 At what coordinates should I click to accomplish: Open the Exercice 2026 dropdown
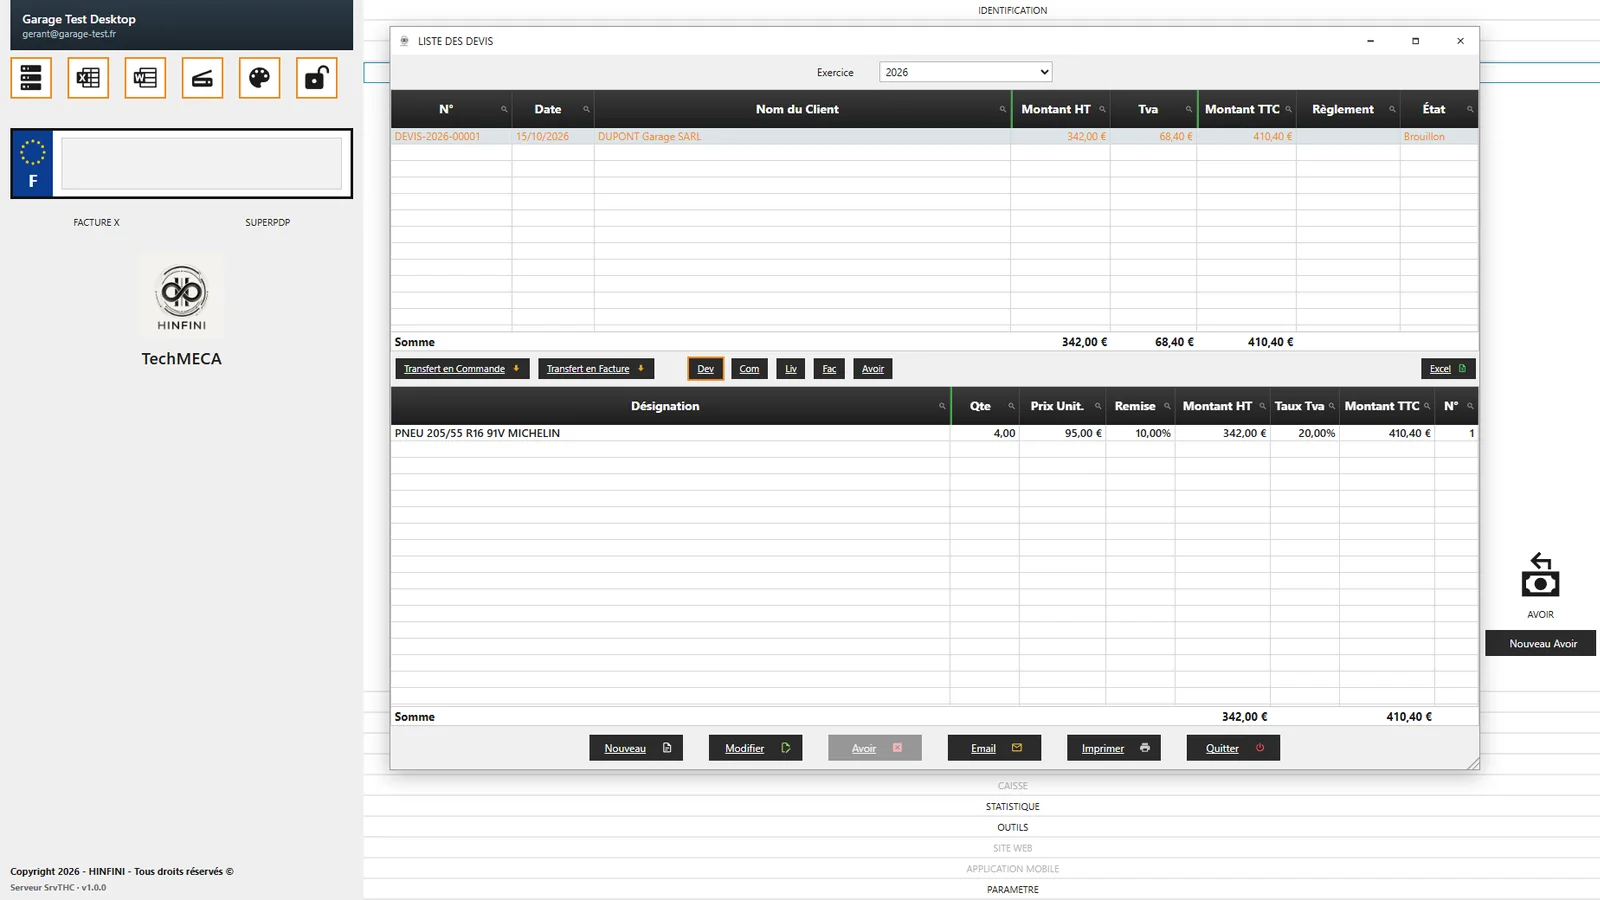[965, 72]
